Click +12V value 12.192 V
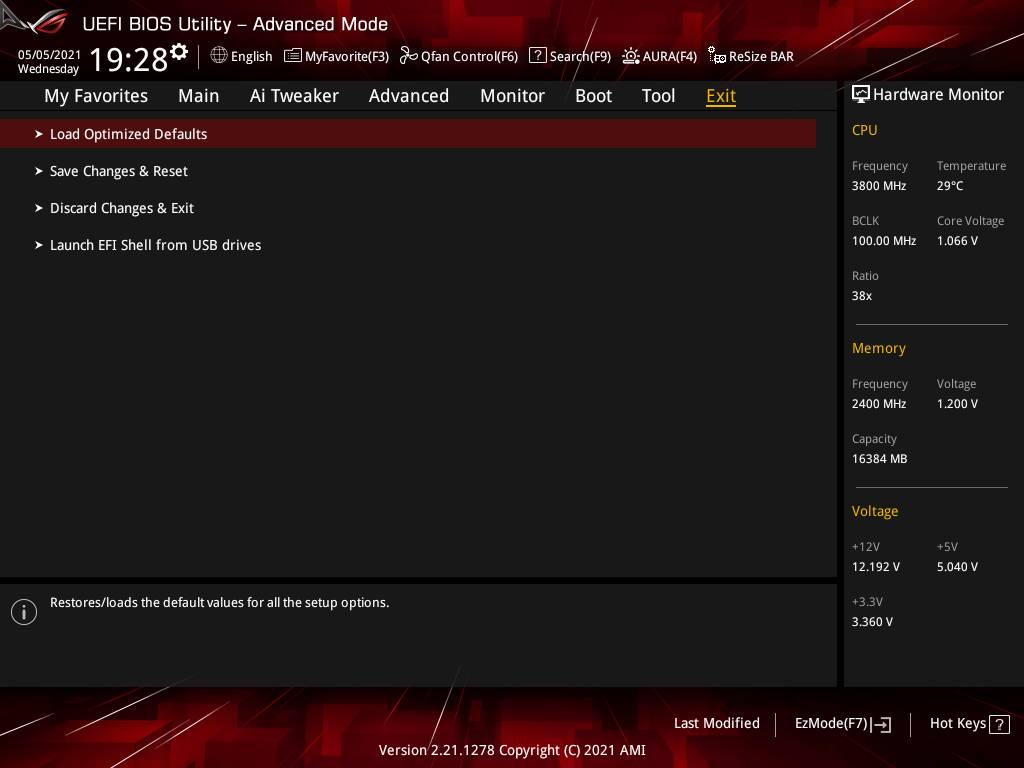Image resolution: width=1024 pixels, height=768 pixels. pyautogui.click(x=875, y=567)
